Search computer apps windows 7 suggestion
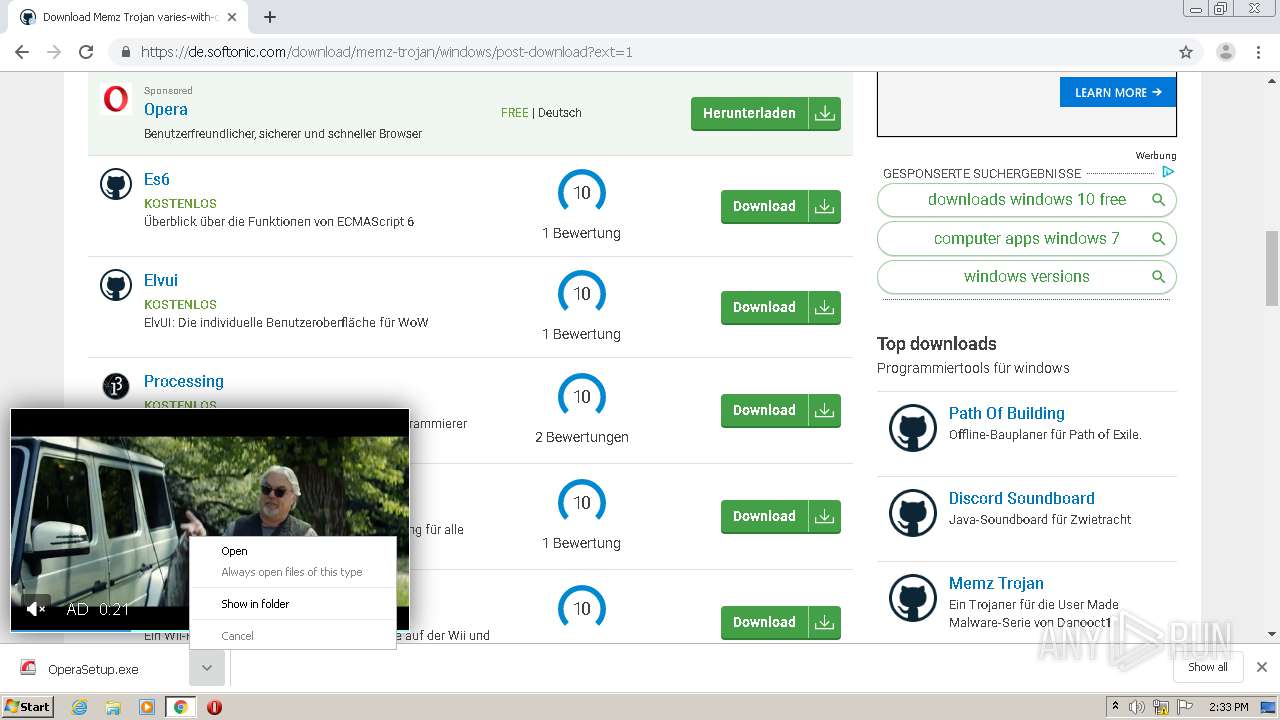 point(1027,239)
